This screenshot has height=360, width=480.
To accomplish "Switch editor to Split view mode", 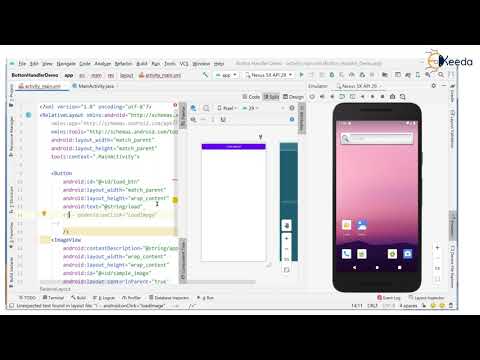I will 272,97.
